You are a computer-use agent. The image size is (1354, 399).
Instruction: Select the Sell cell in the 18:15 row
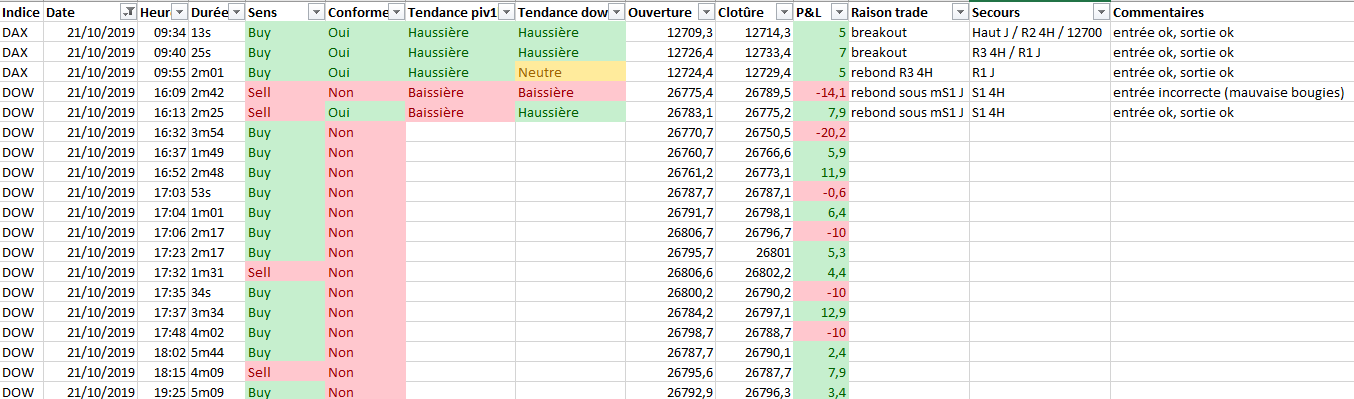point(285,373)
